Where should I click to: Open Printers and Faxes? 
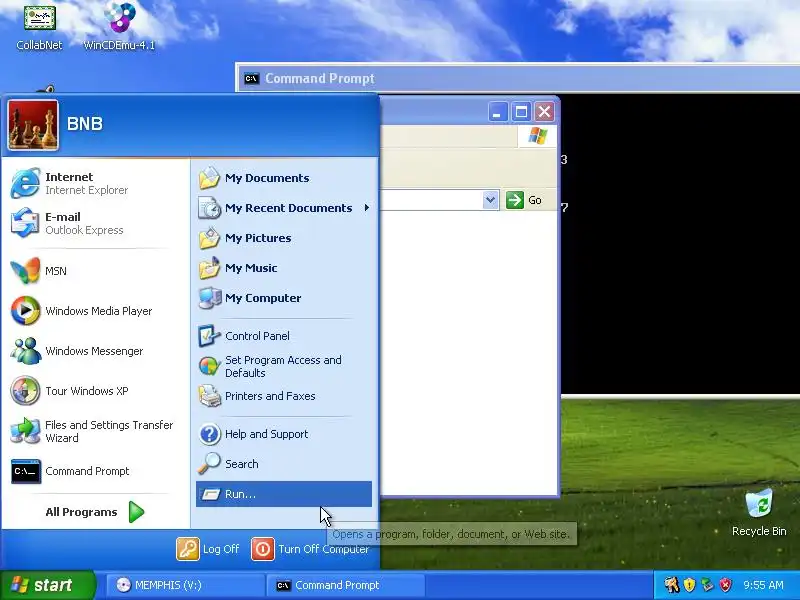pos(284,396)
